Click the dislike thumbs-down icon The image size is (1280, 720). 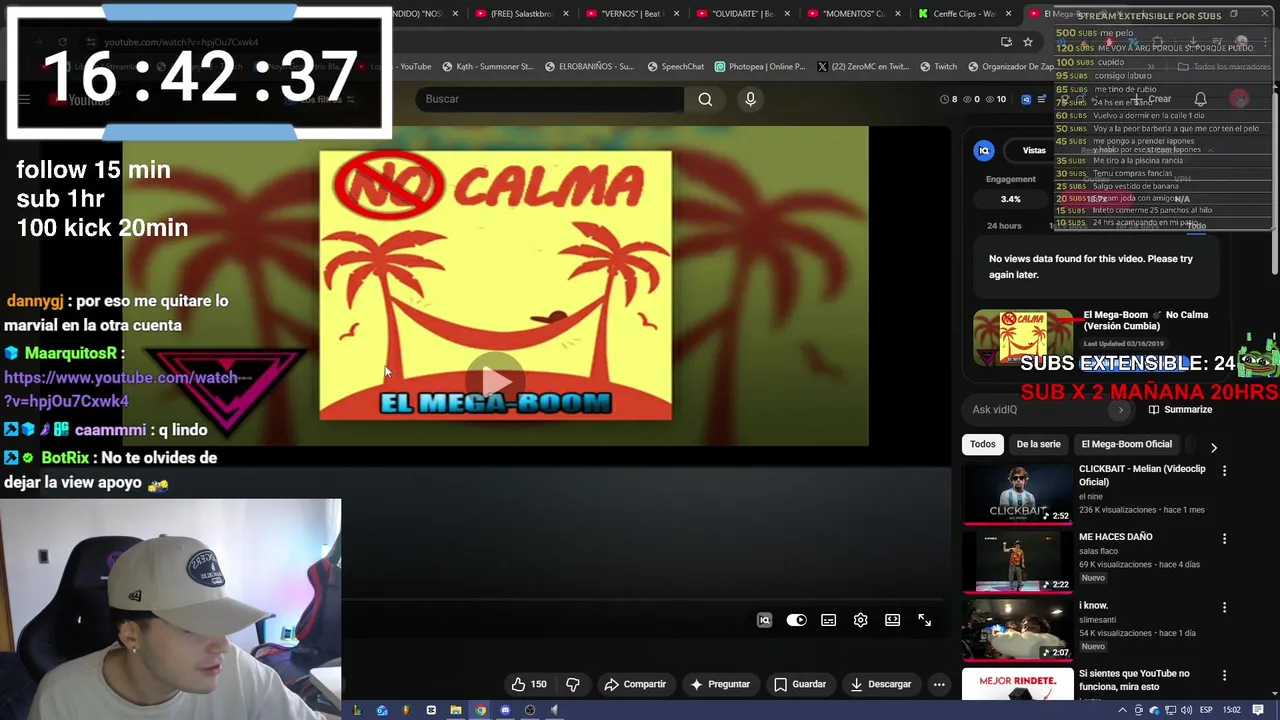[x=573, y=684]
